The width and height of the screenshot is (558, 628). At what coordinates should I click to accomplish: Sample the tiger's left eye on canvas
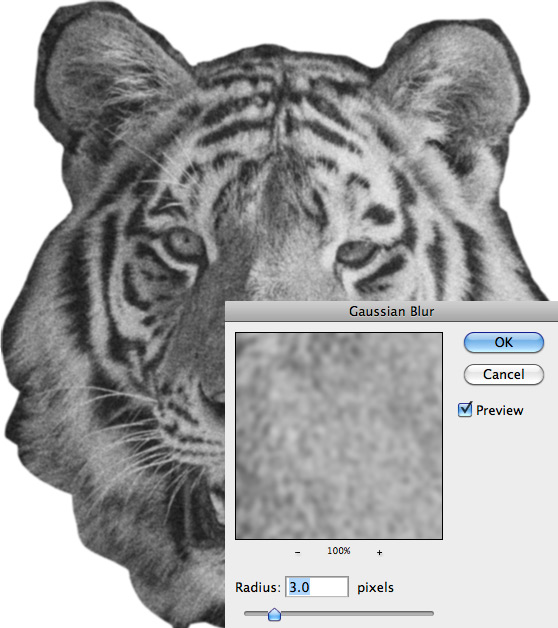click(x=184, y=244)
